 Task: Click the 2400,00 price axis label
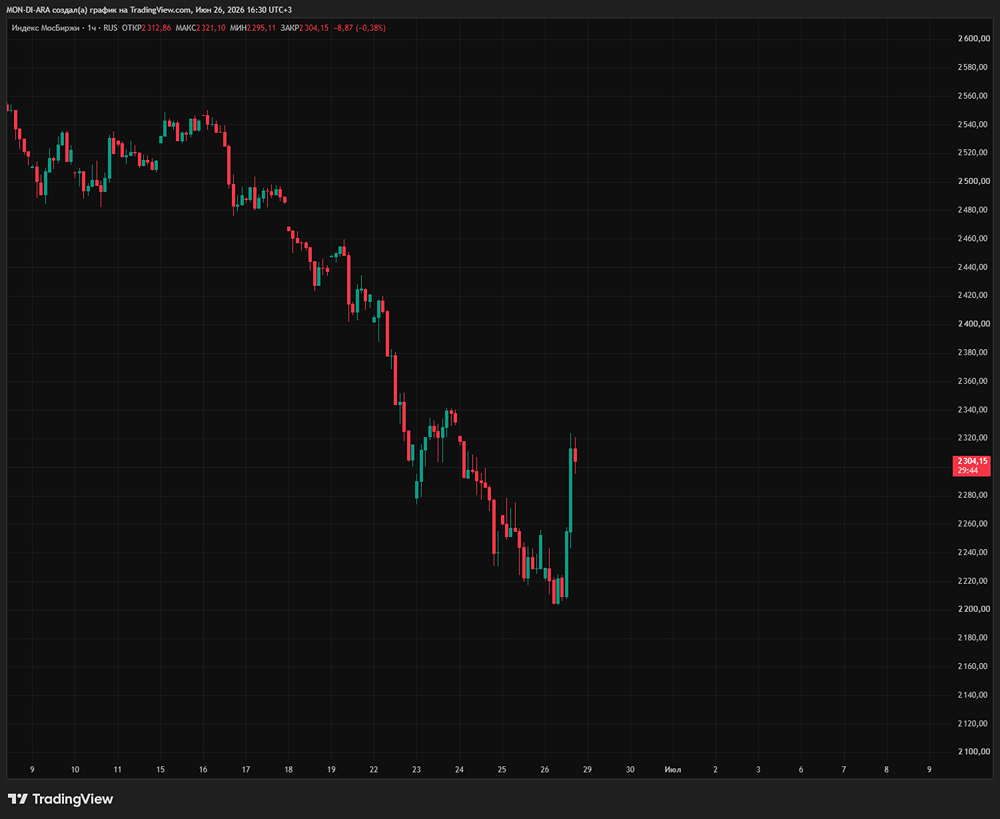click(973, 324)
